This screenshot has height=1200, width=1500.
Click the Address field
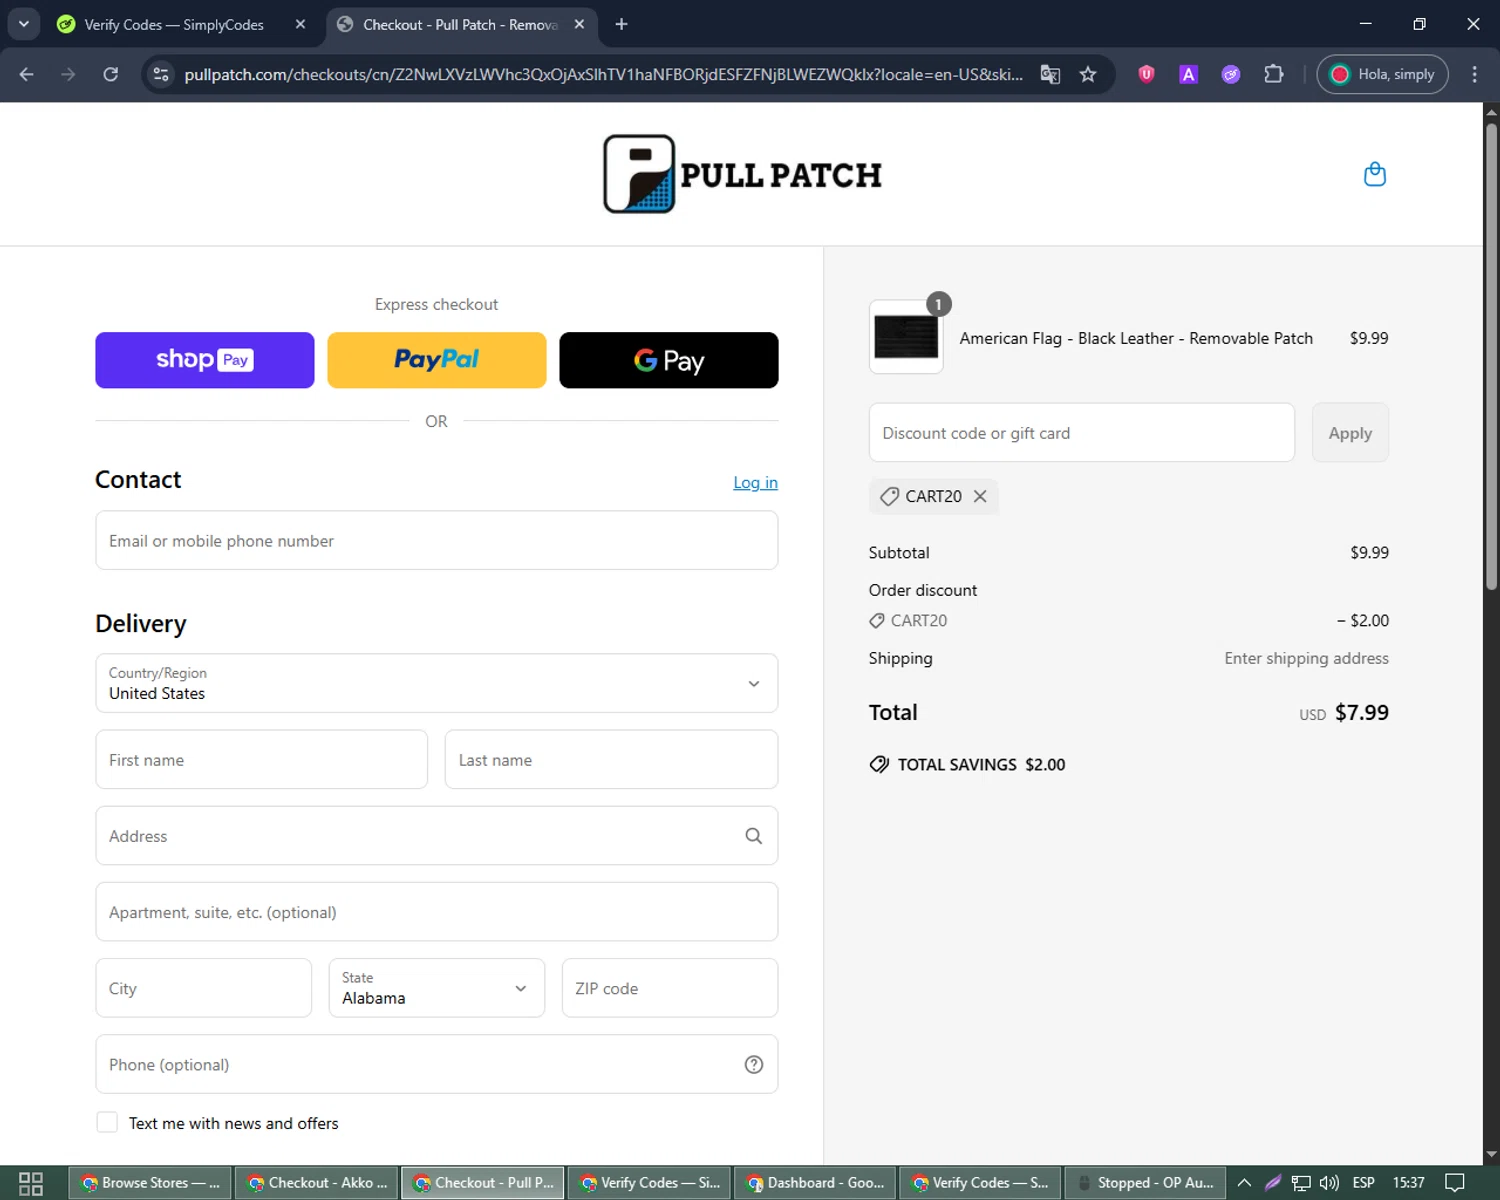(437, 836)
